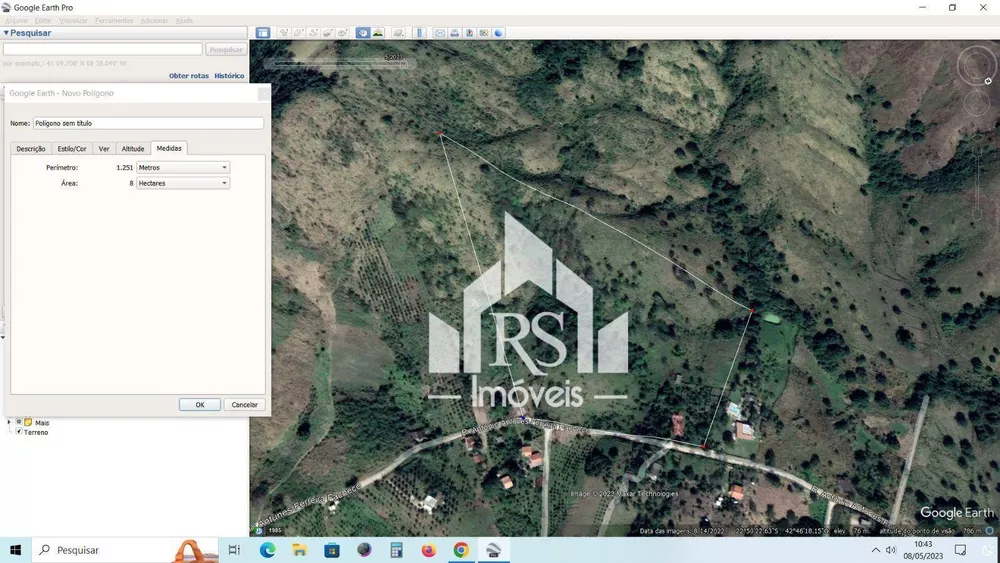Switch to the Ver tab
This screenshot has width=1000, height=563.
(x=104, y=149)
